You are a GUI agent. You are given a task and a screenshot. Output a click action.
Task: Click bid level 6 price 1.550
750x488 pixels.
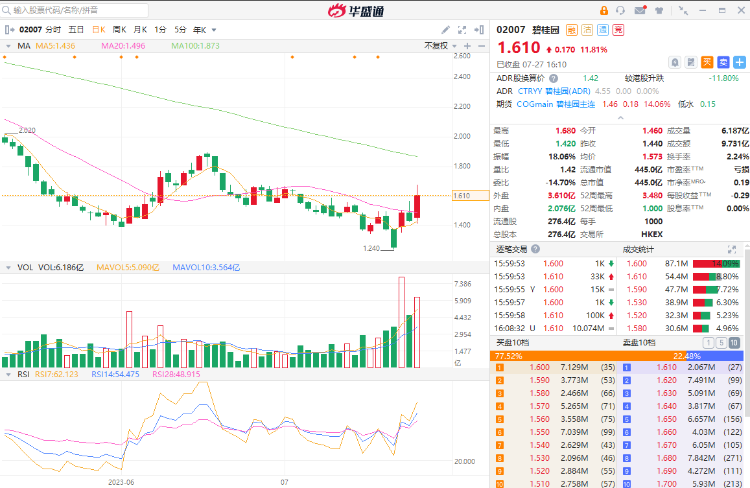[540, 432]
